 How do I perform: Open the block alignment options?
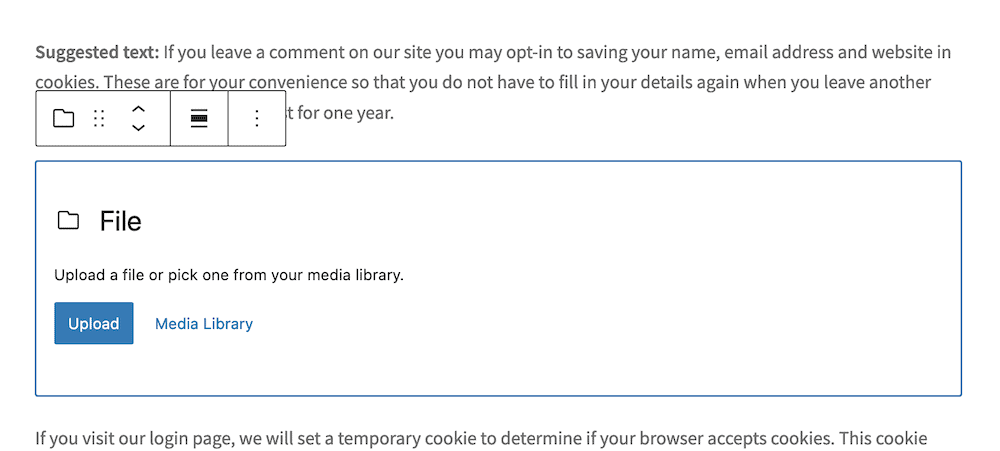199,119
